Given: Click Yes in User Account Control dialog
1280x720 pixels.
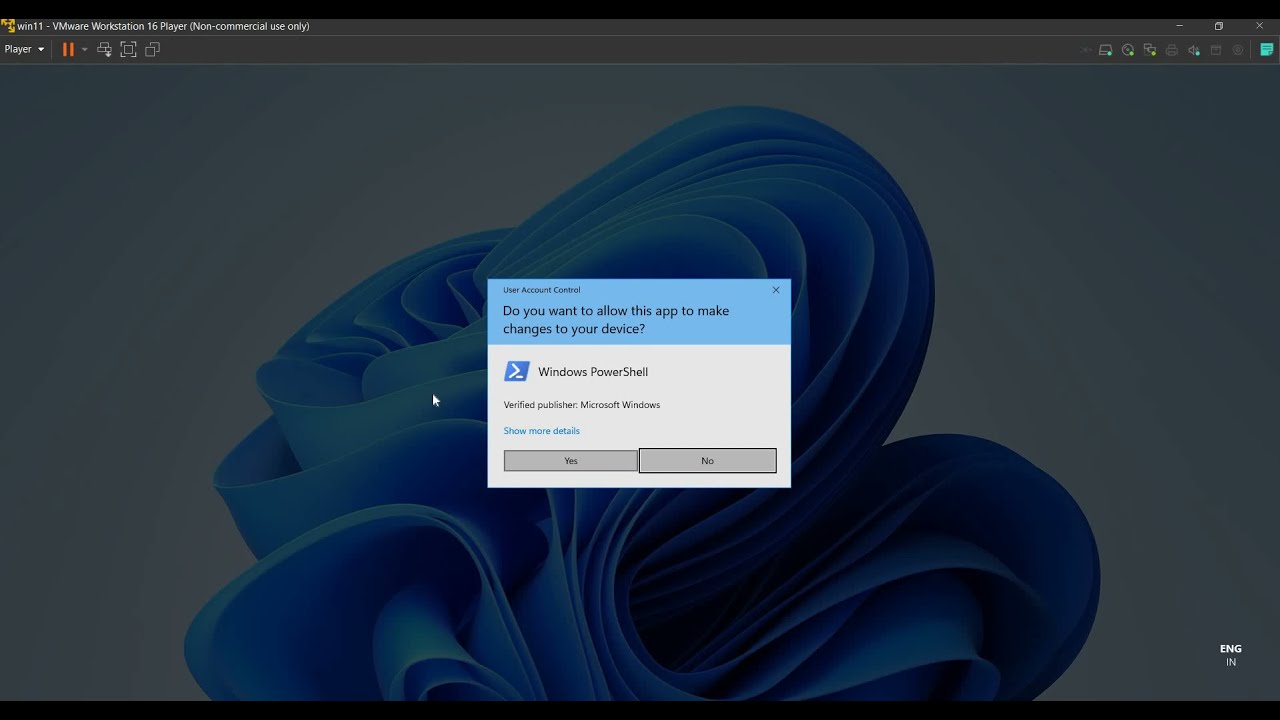Looking at the screenshot, I should click(571, 460).
